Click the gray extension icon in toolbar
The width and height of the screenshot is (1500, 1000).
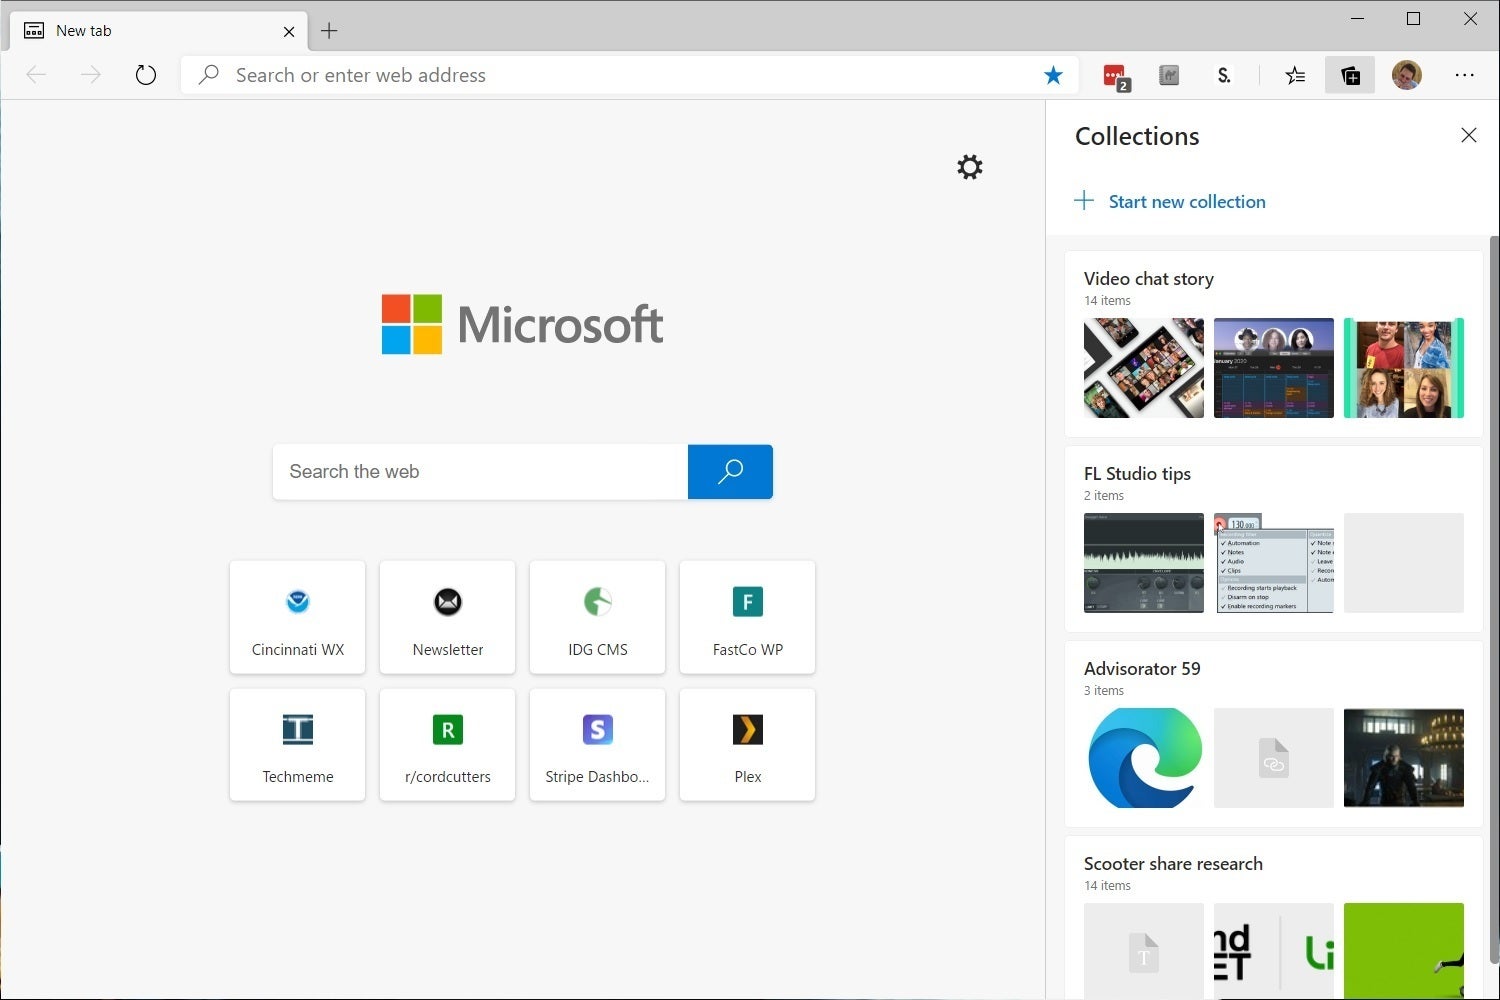tap(1169, 75)
